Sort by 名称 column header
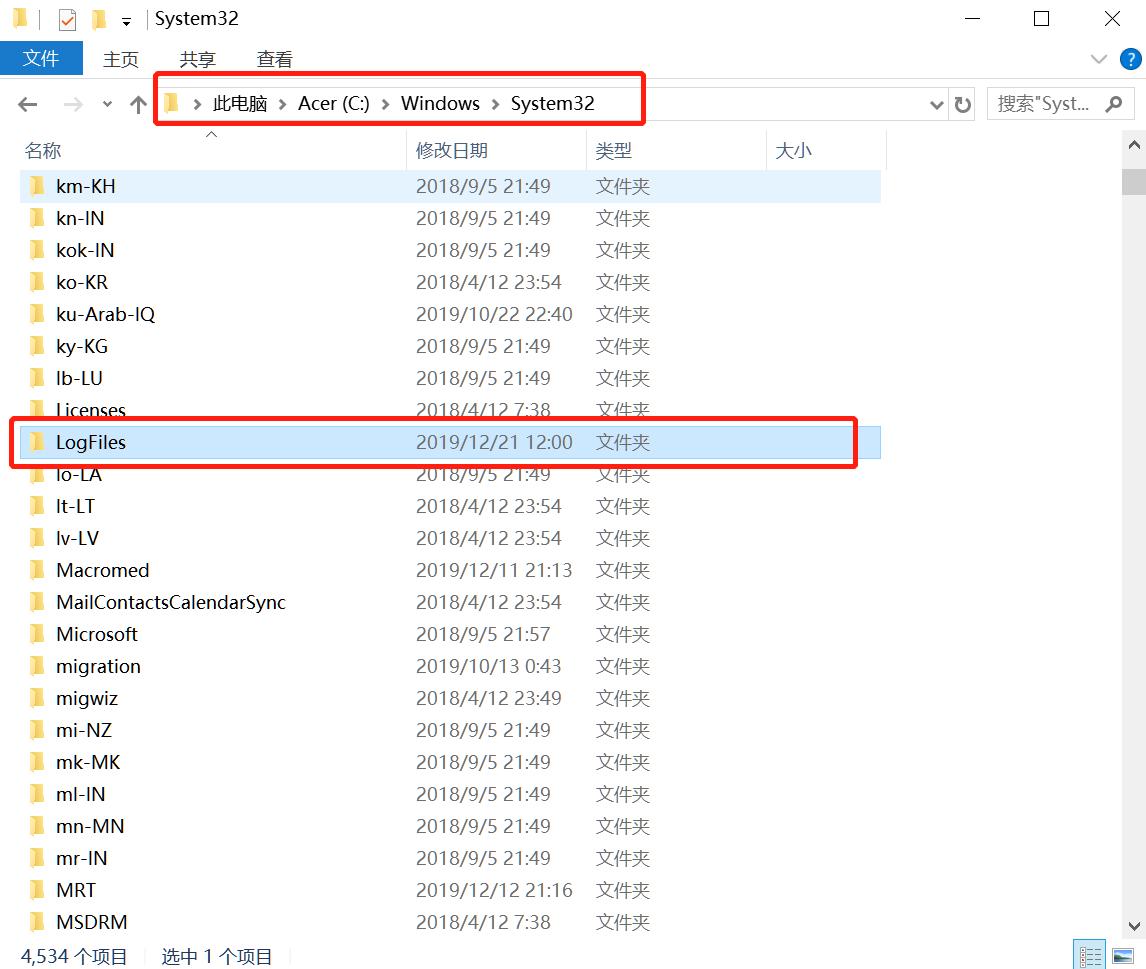The height and width of the screenshot is (969, 1146). (x=212, y=151)
